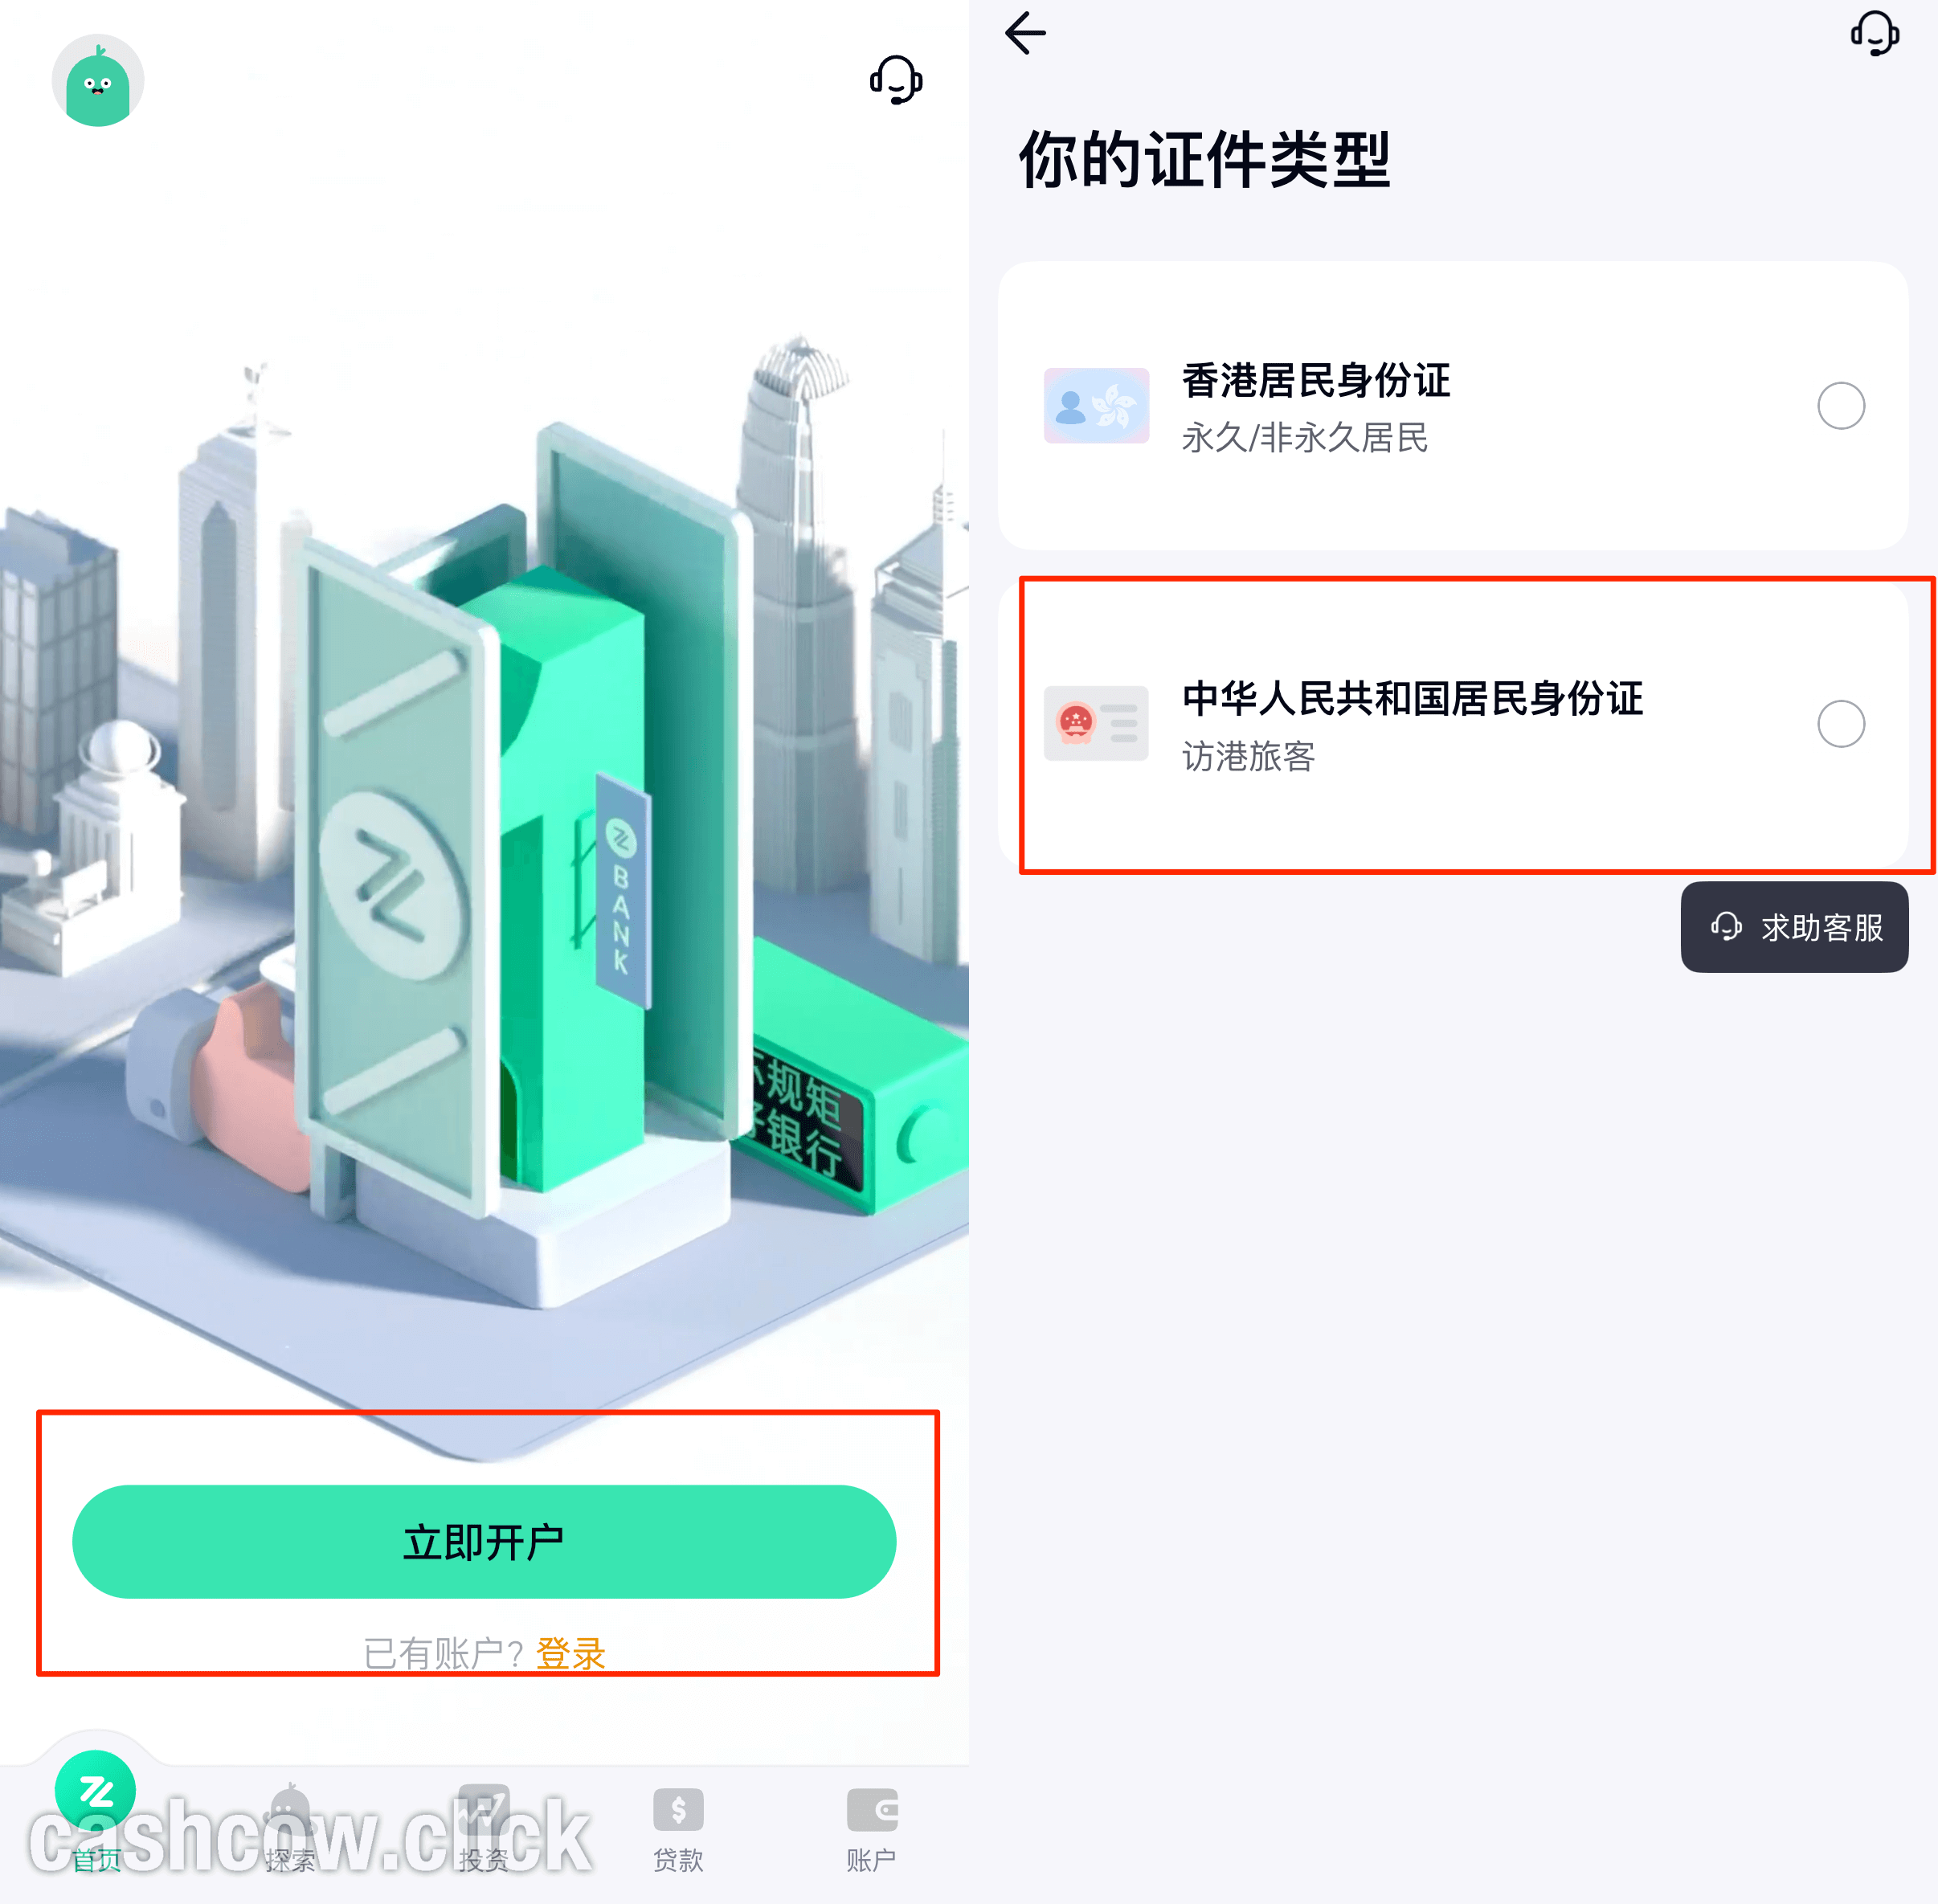The width and height of the screenshot is (1938, 1904).
Task: Tap headset icon on document type page
Action: [1874, 34]
